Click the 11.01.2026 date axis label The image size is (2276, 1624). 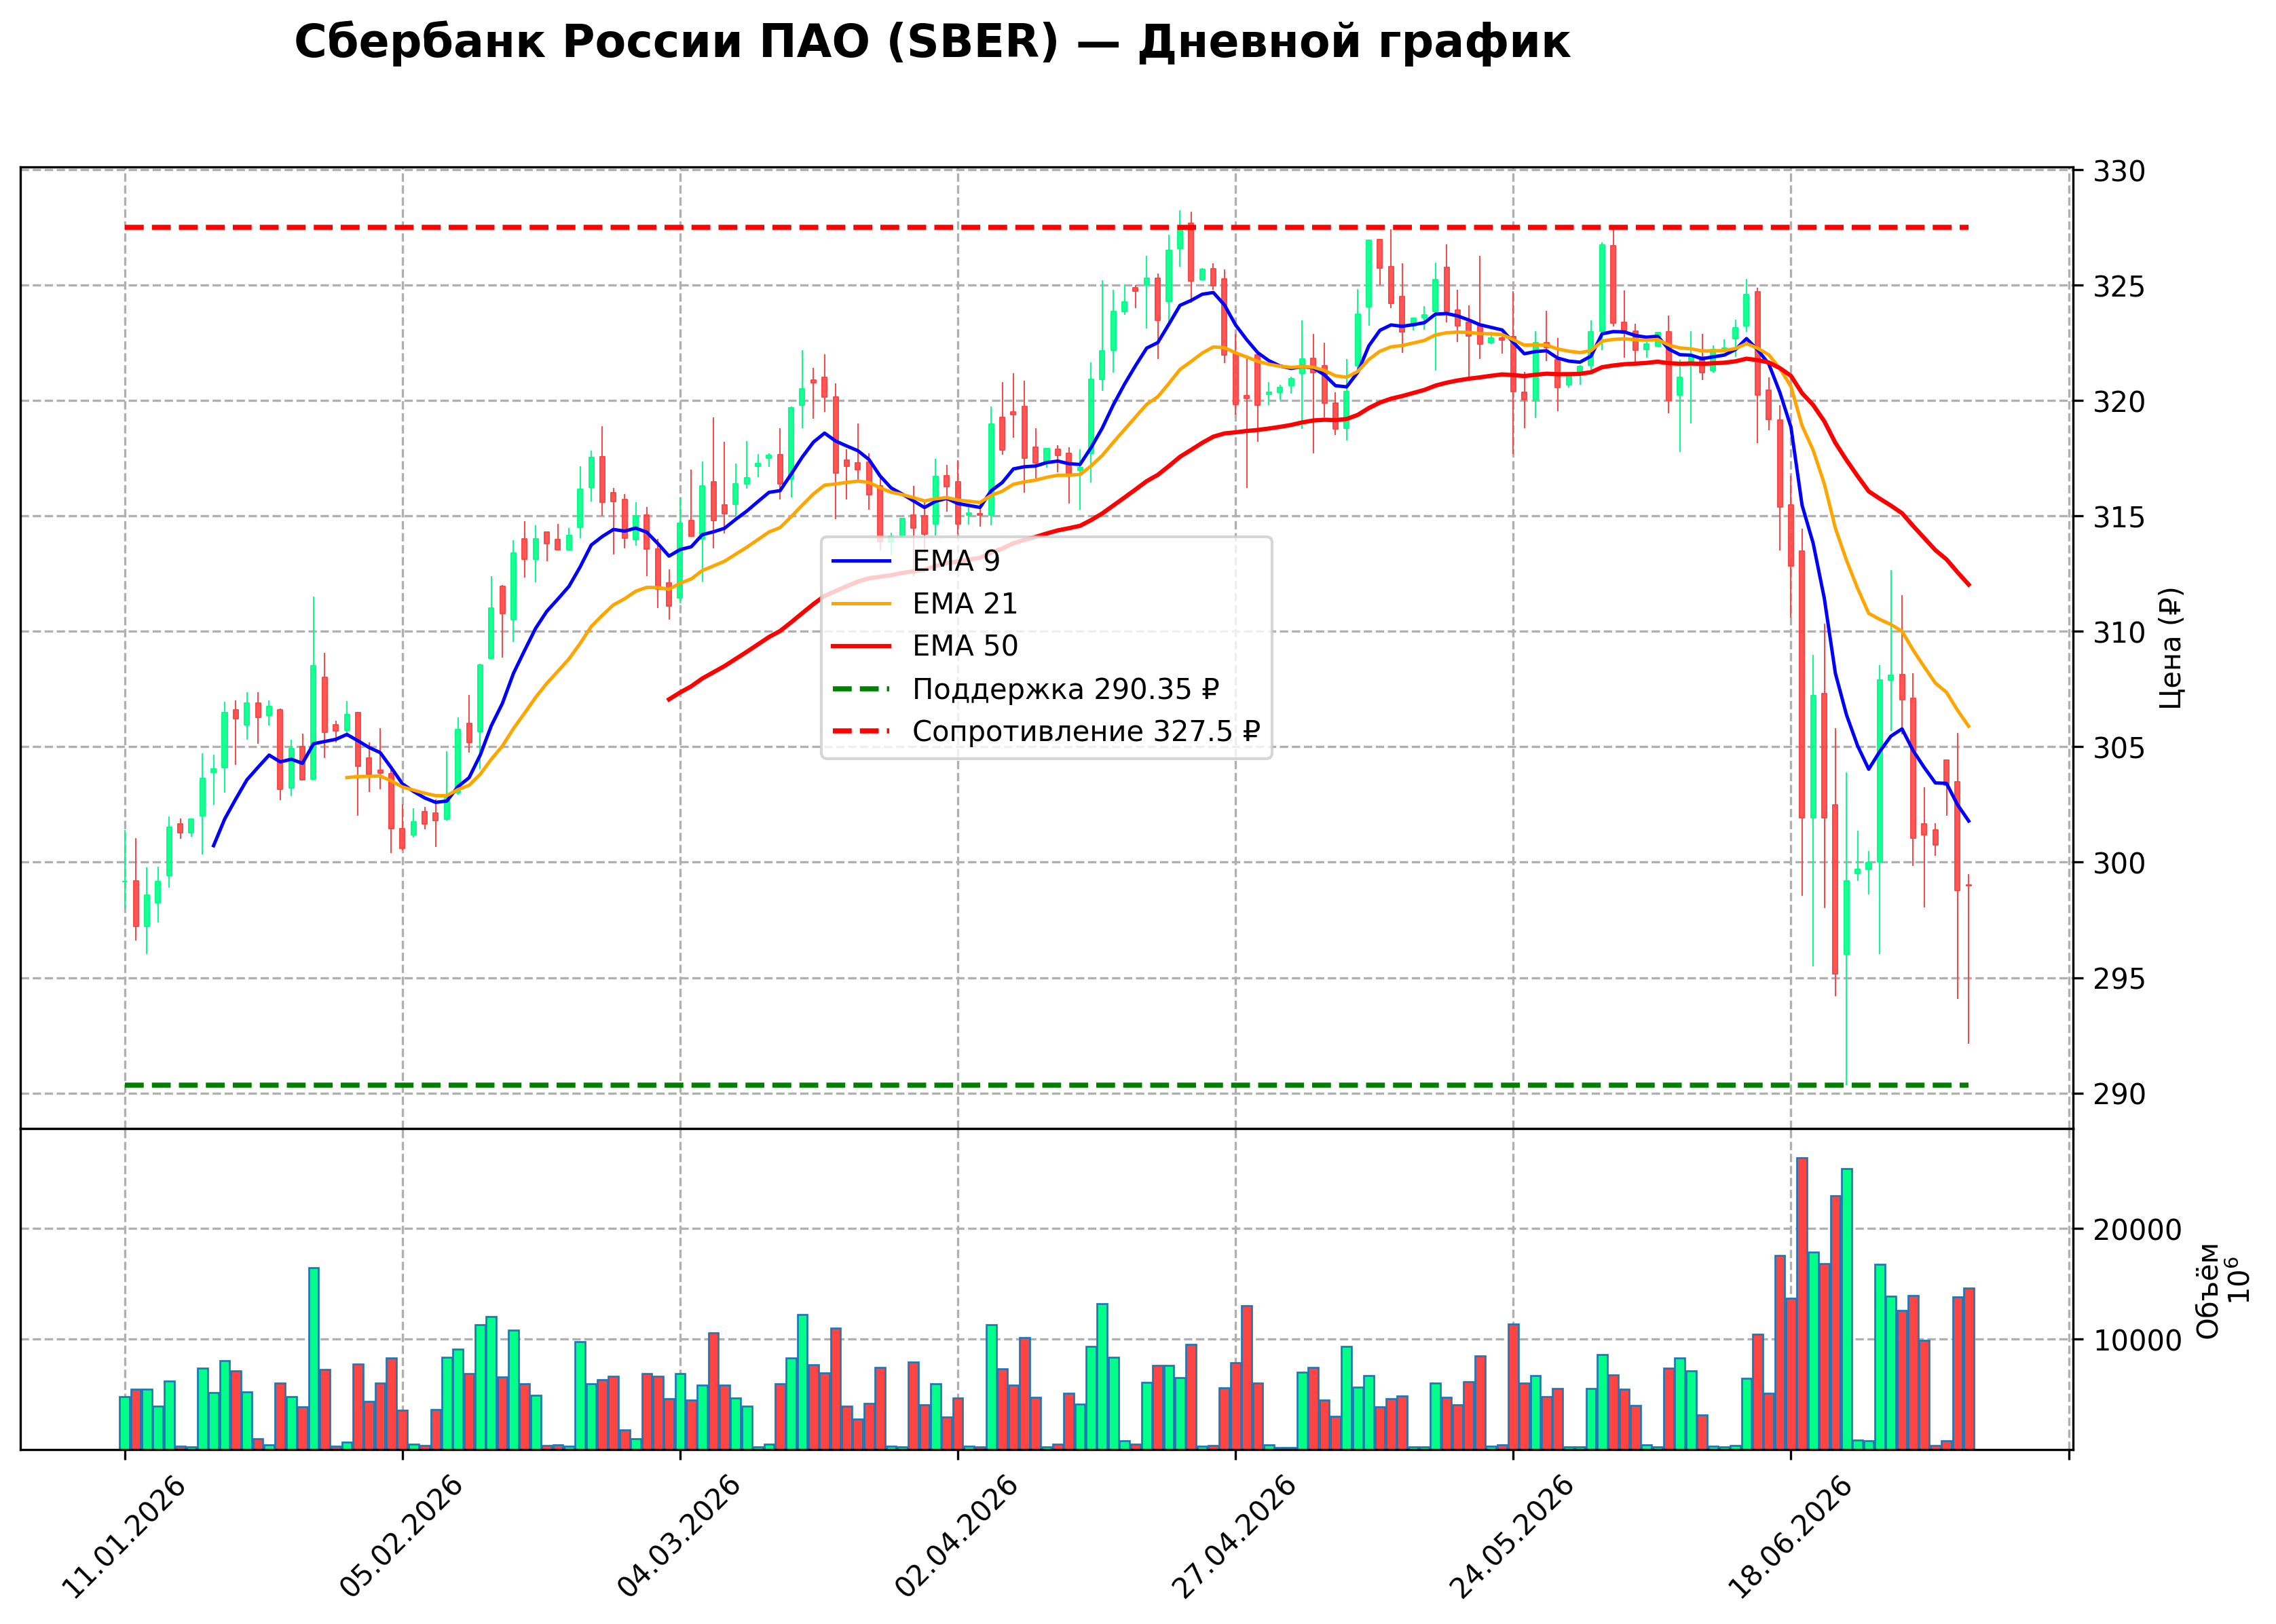124,1536
